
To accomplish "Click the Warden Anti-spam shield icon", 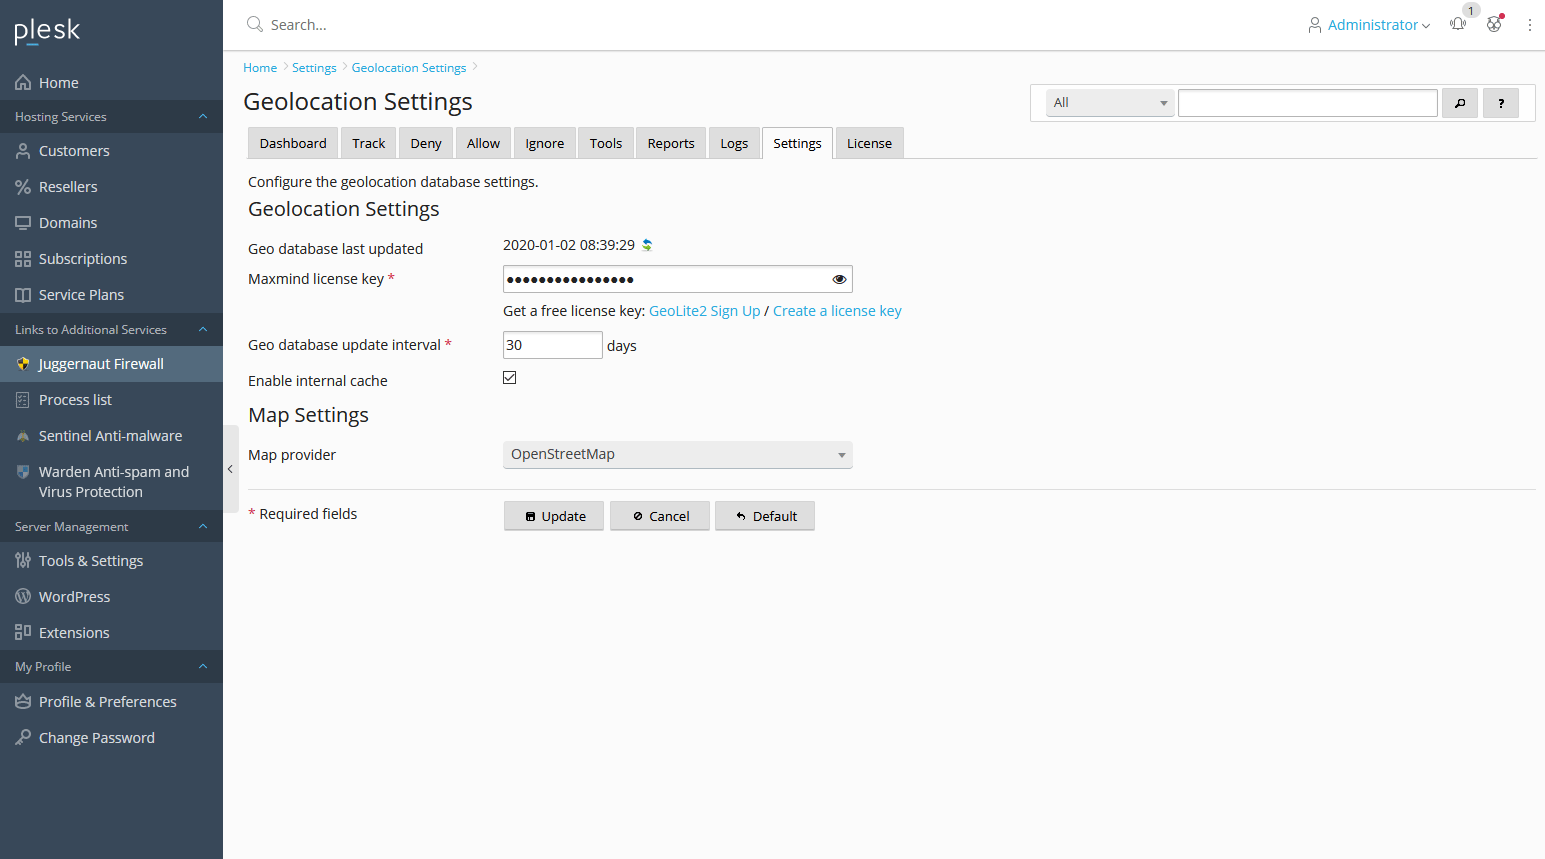I will [x=23, y=472].
